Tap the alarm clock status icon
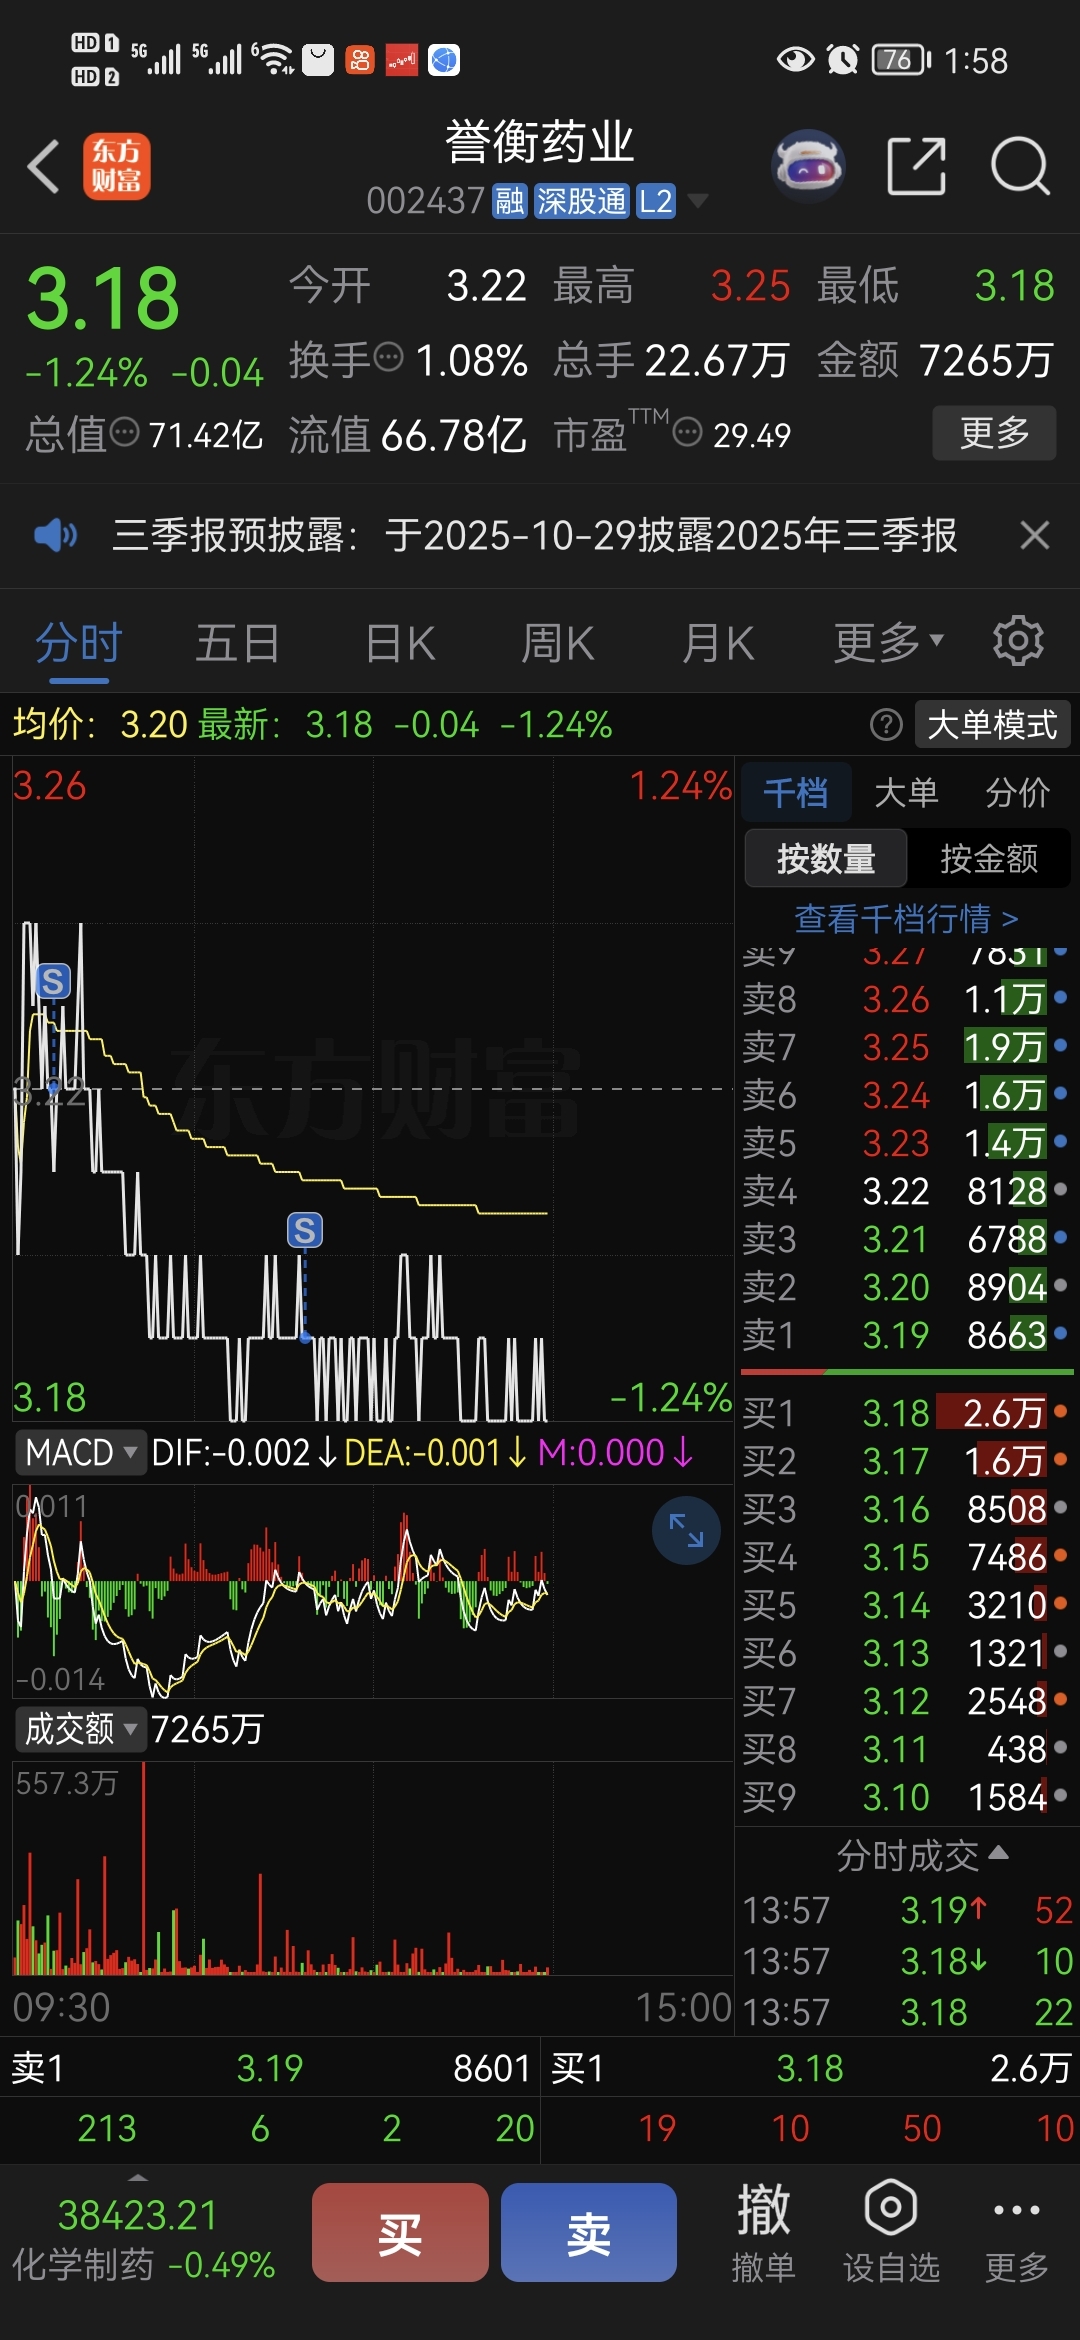The width and height of the screenshot is (1080, 2340). tap(843, 60)
